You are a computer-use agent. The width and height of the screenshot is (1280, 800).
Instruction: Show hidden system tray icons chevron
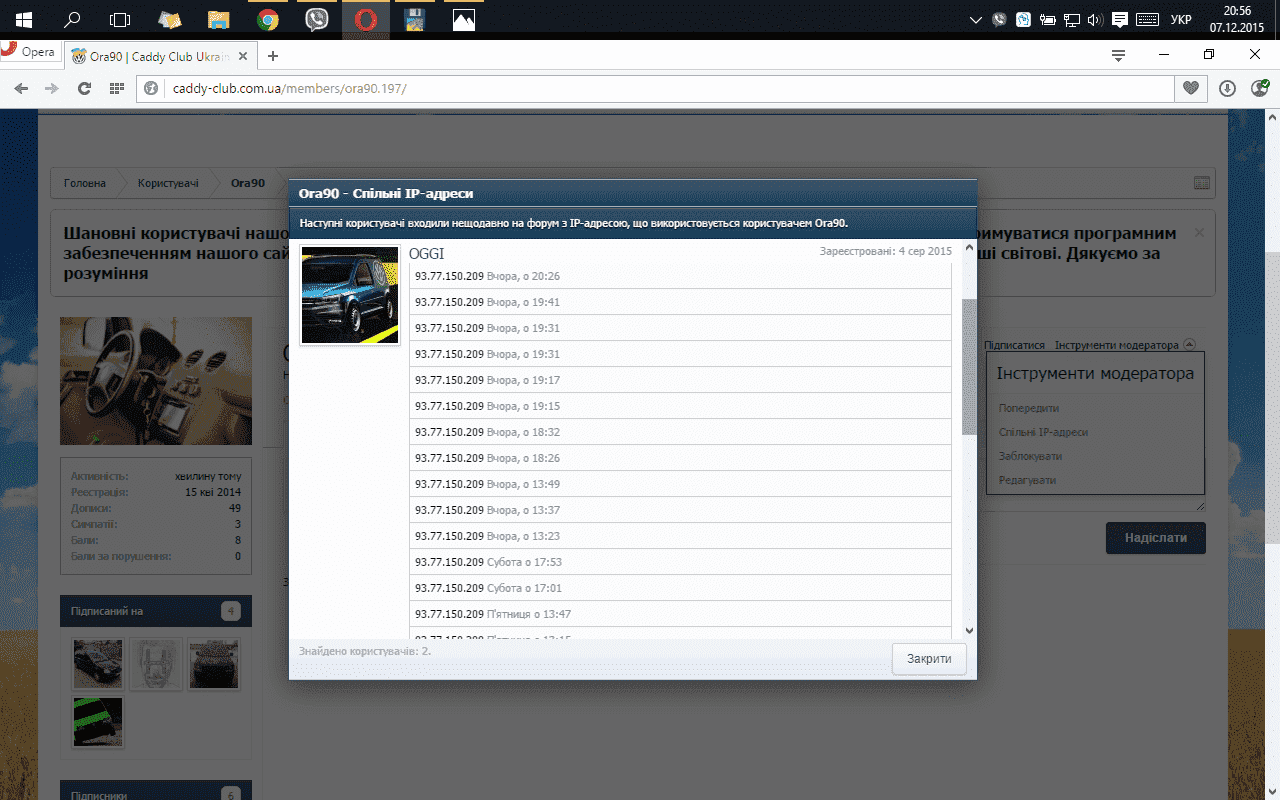tap(977, 19)
